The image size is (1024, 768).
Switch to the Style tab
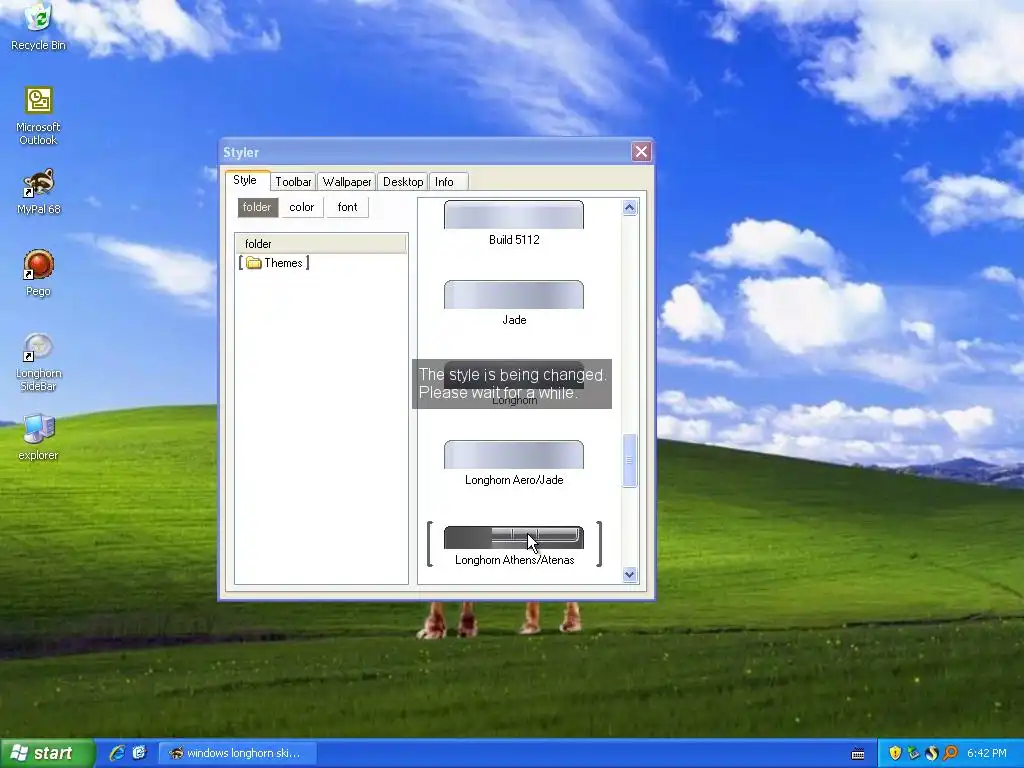point(245,180)
